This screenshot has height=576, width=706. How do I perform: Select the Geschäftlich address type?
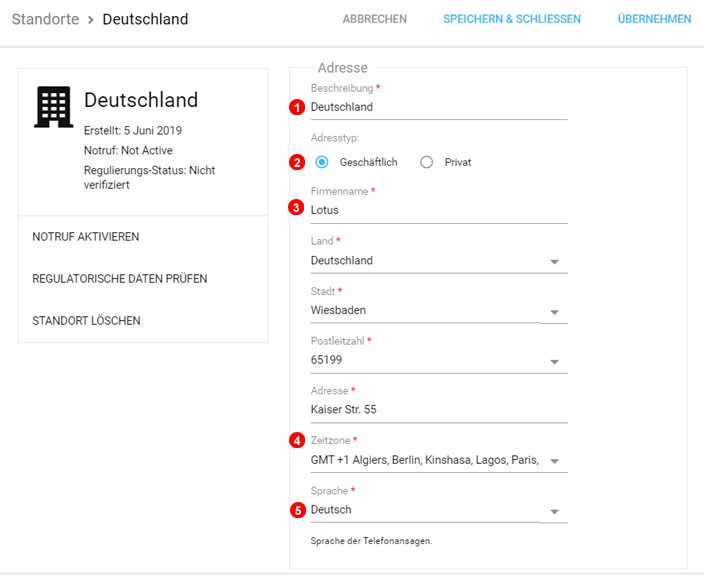tap(322, 162)
